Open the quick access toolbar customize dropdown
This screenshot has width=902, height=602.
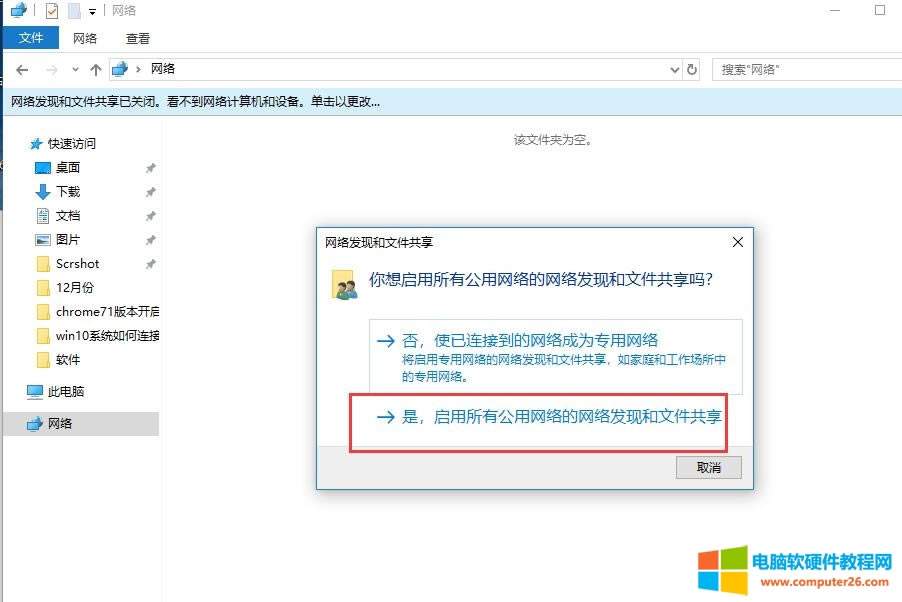(x=92, y=11)
